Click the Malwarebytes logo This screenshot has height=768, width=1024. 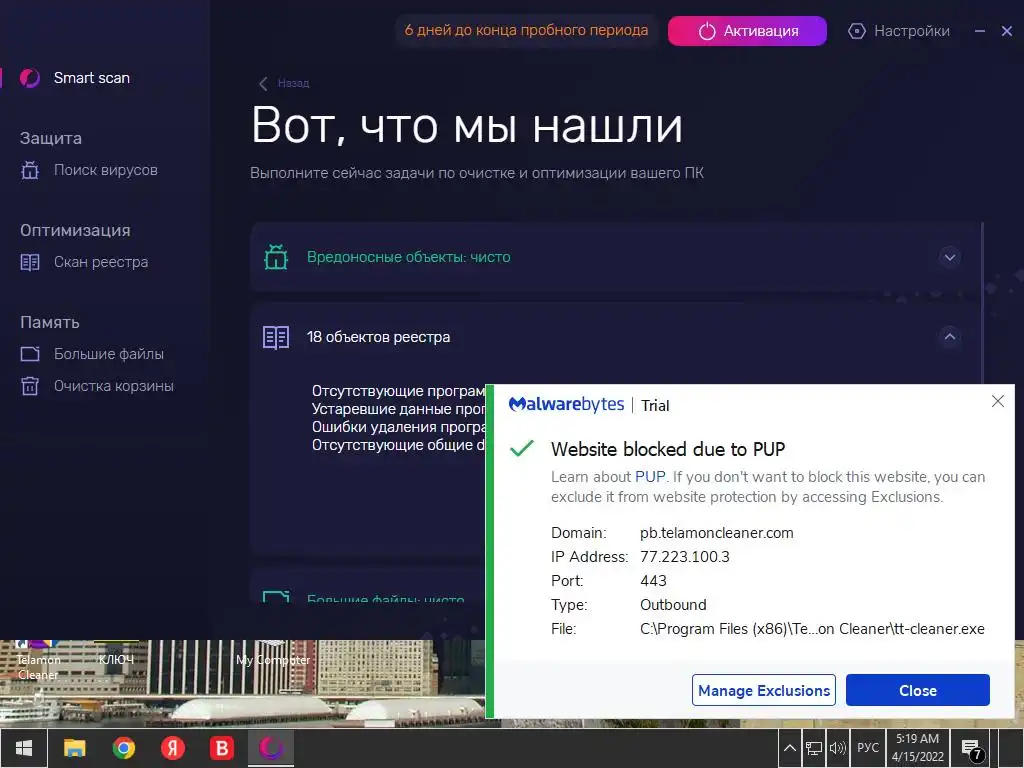tap(566, 405)
